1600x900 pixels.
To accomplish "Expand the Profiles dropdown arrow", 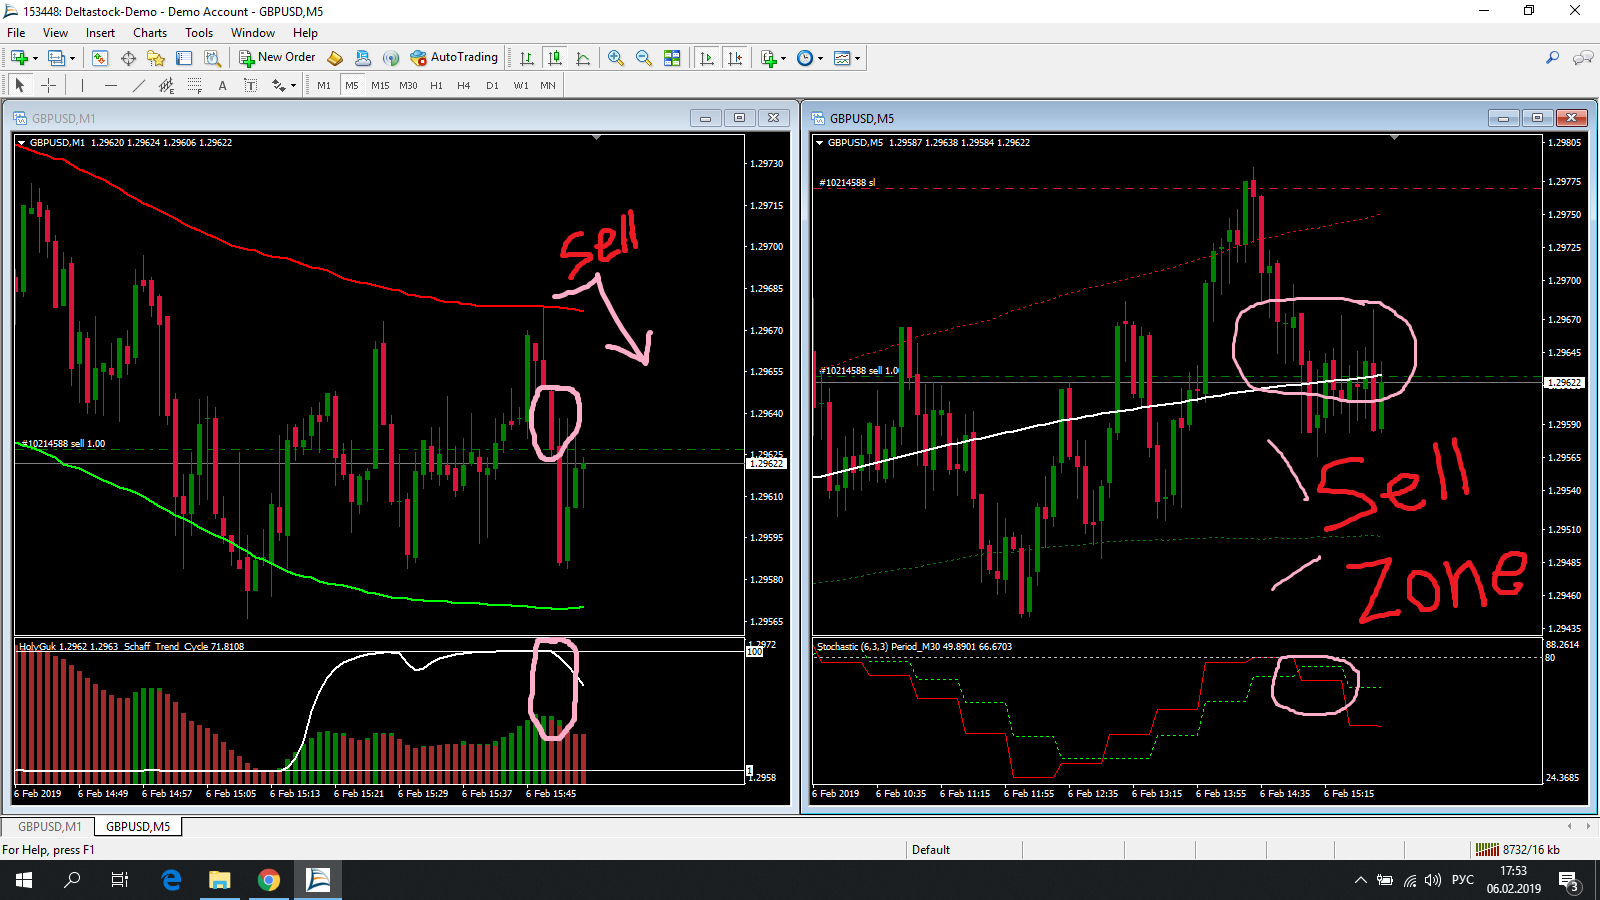I will 72,58.
